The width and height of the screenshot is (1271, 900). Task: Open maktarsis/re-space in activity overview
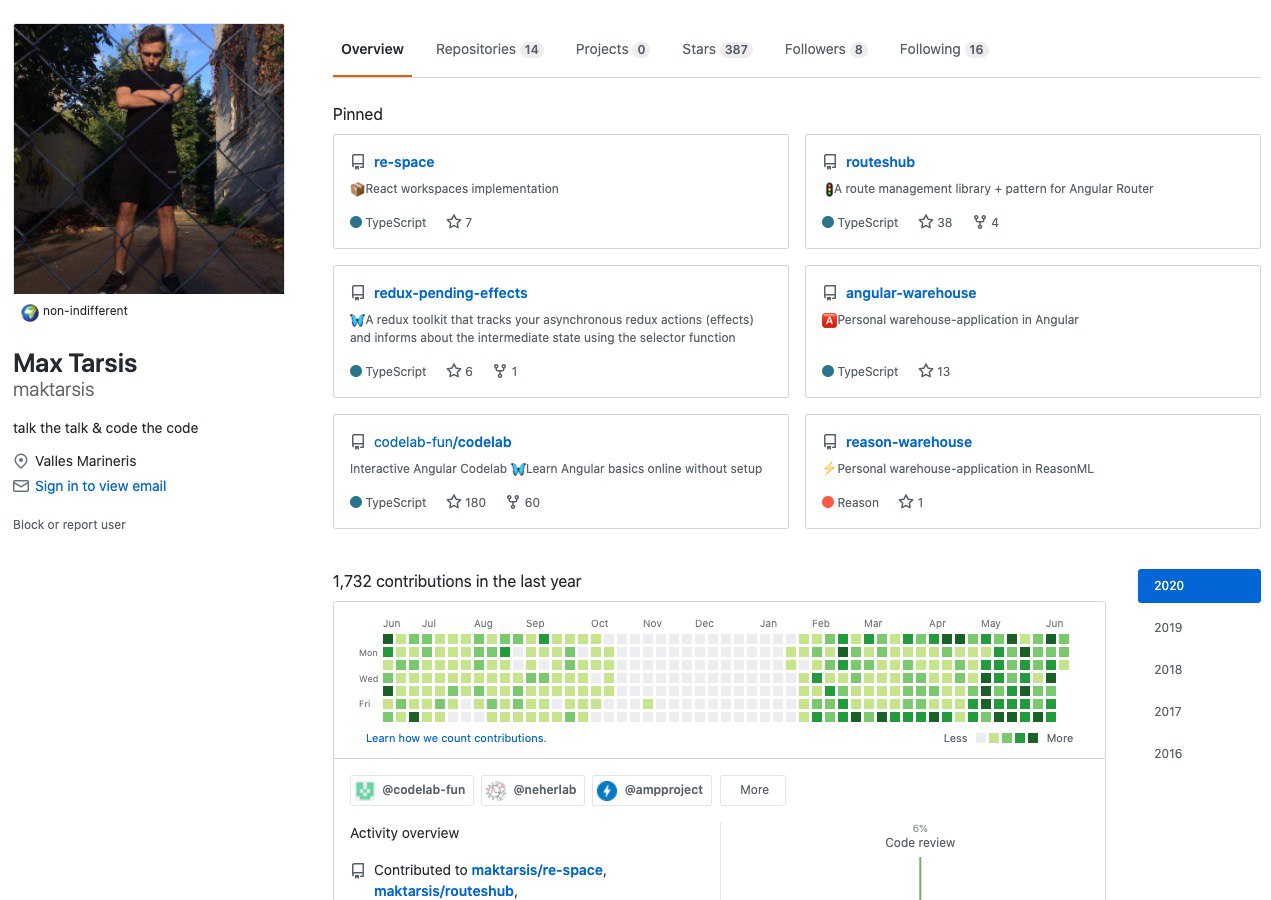537,870
